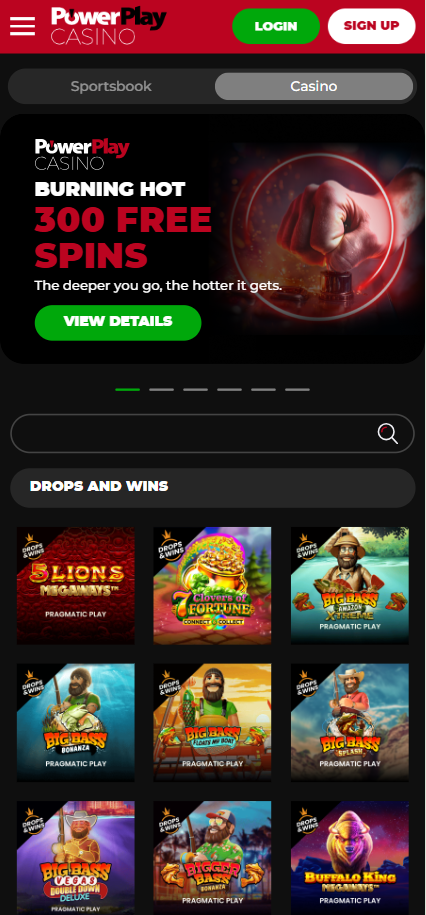Open Big Bass Floats My Boat game

coord(212,722)
